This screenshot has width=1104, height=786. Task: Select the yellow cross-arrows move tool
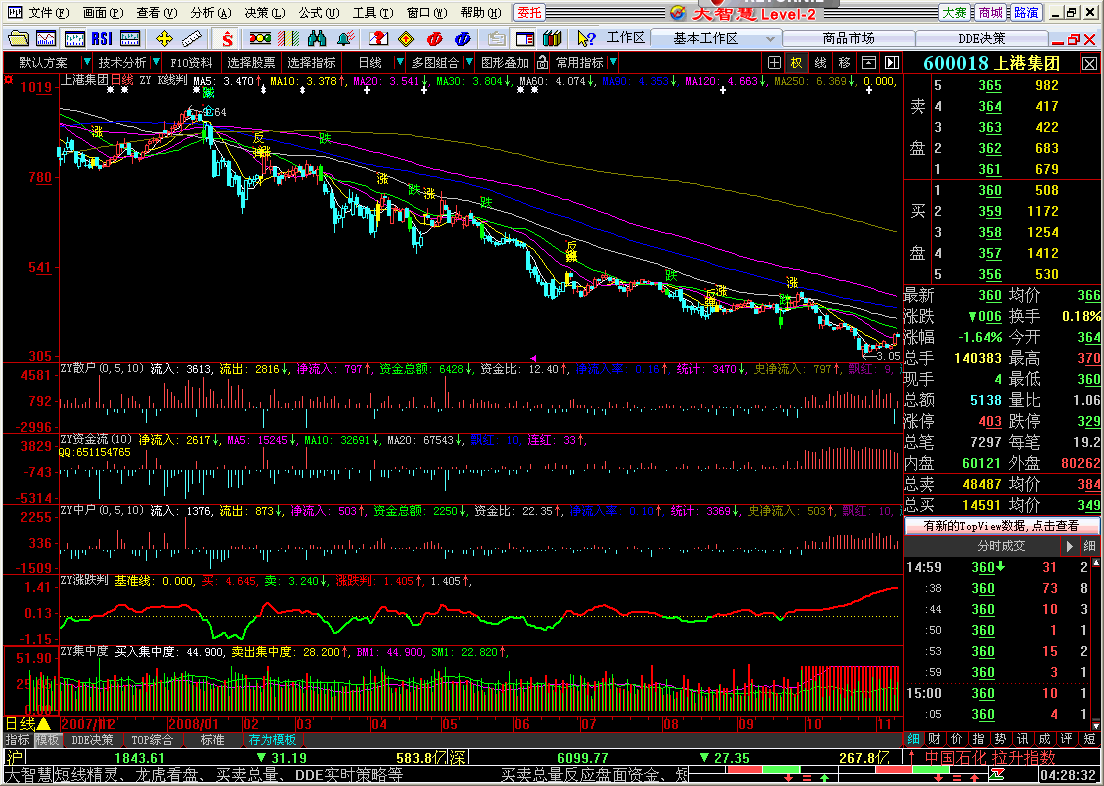[165, 38]
